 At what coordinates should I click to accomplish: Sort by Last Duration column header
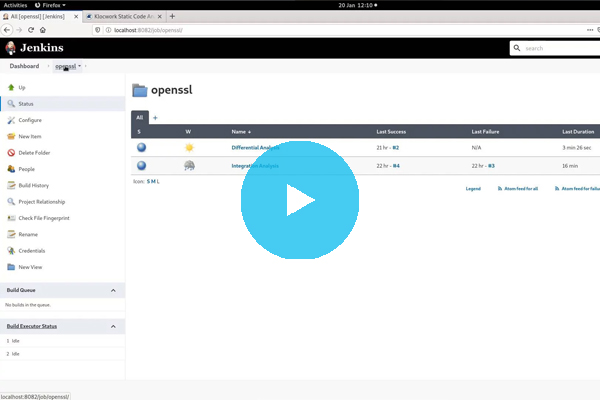click(x=578, y=132)
